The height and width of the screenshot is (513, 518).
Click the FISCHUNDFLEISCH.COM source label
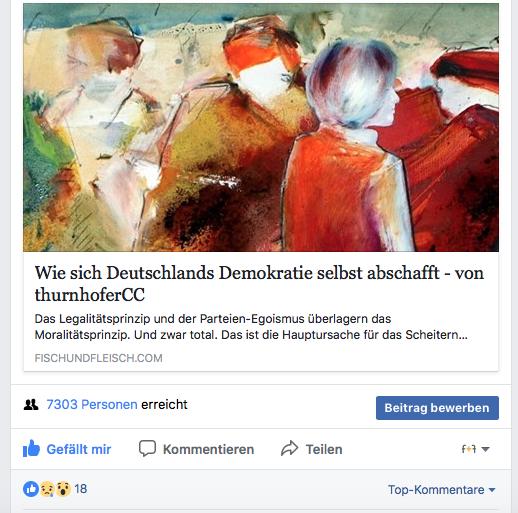(x=98, y=358)
